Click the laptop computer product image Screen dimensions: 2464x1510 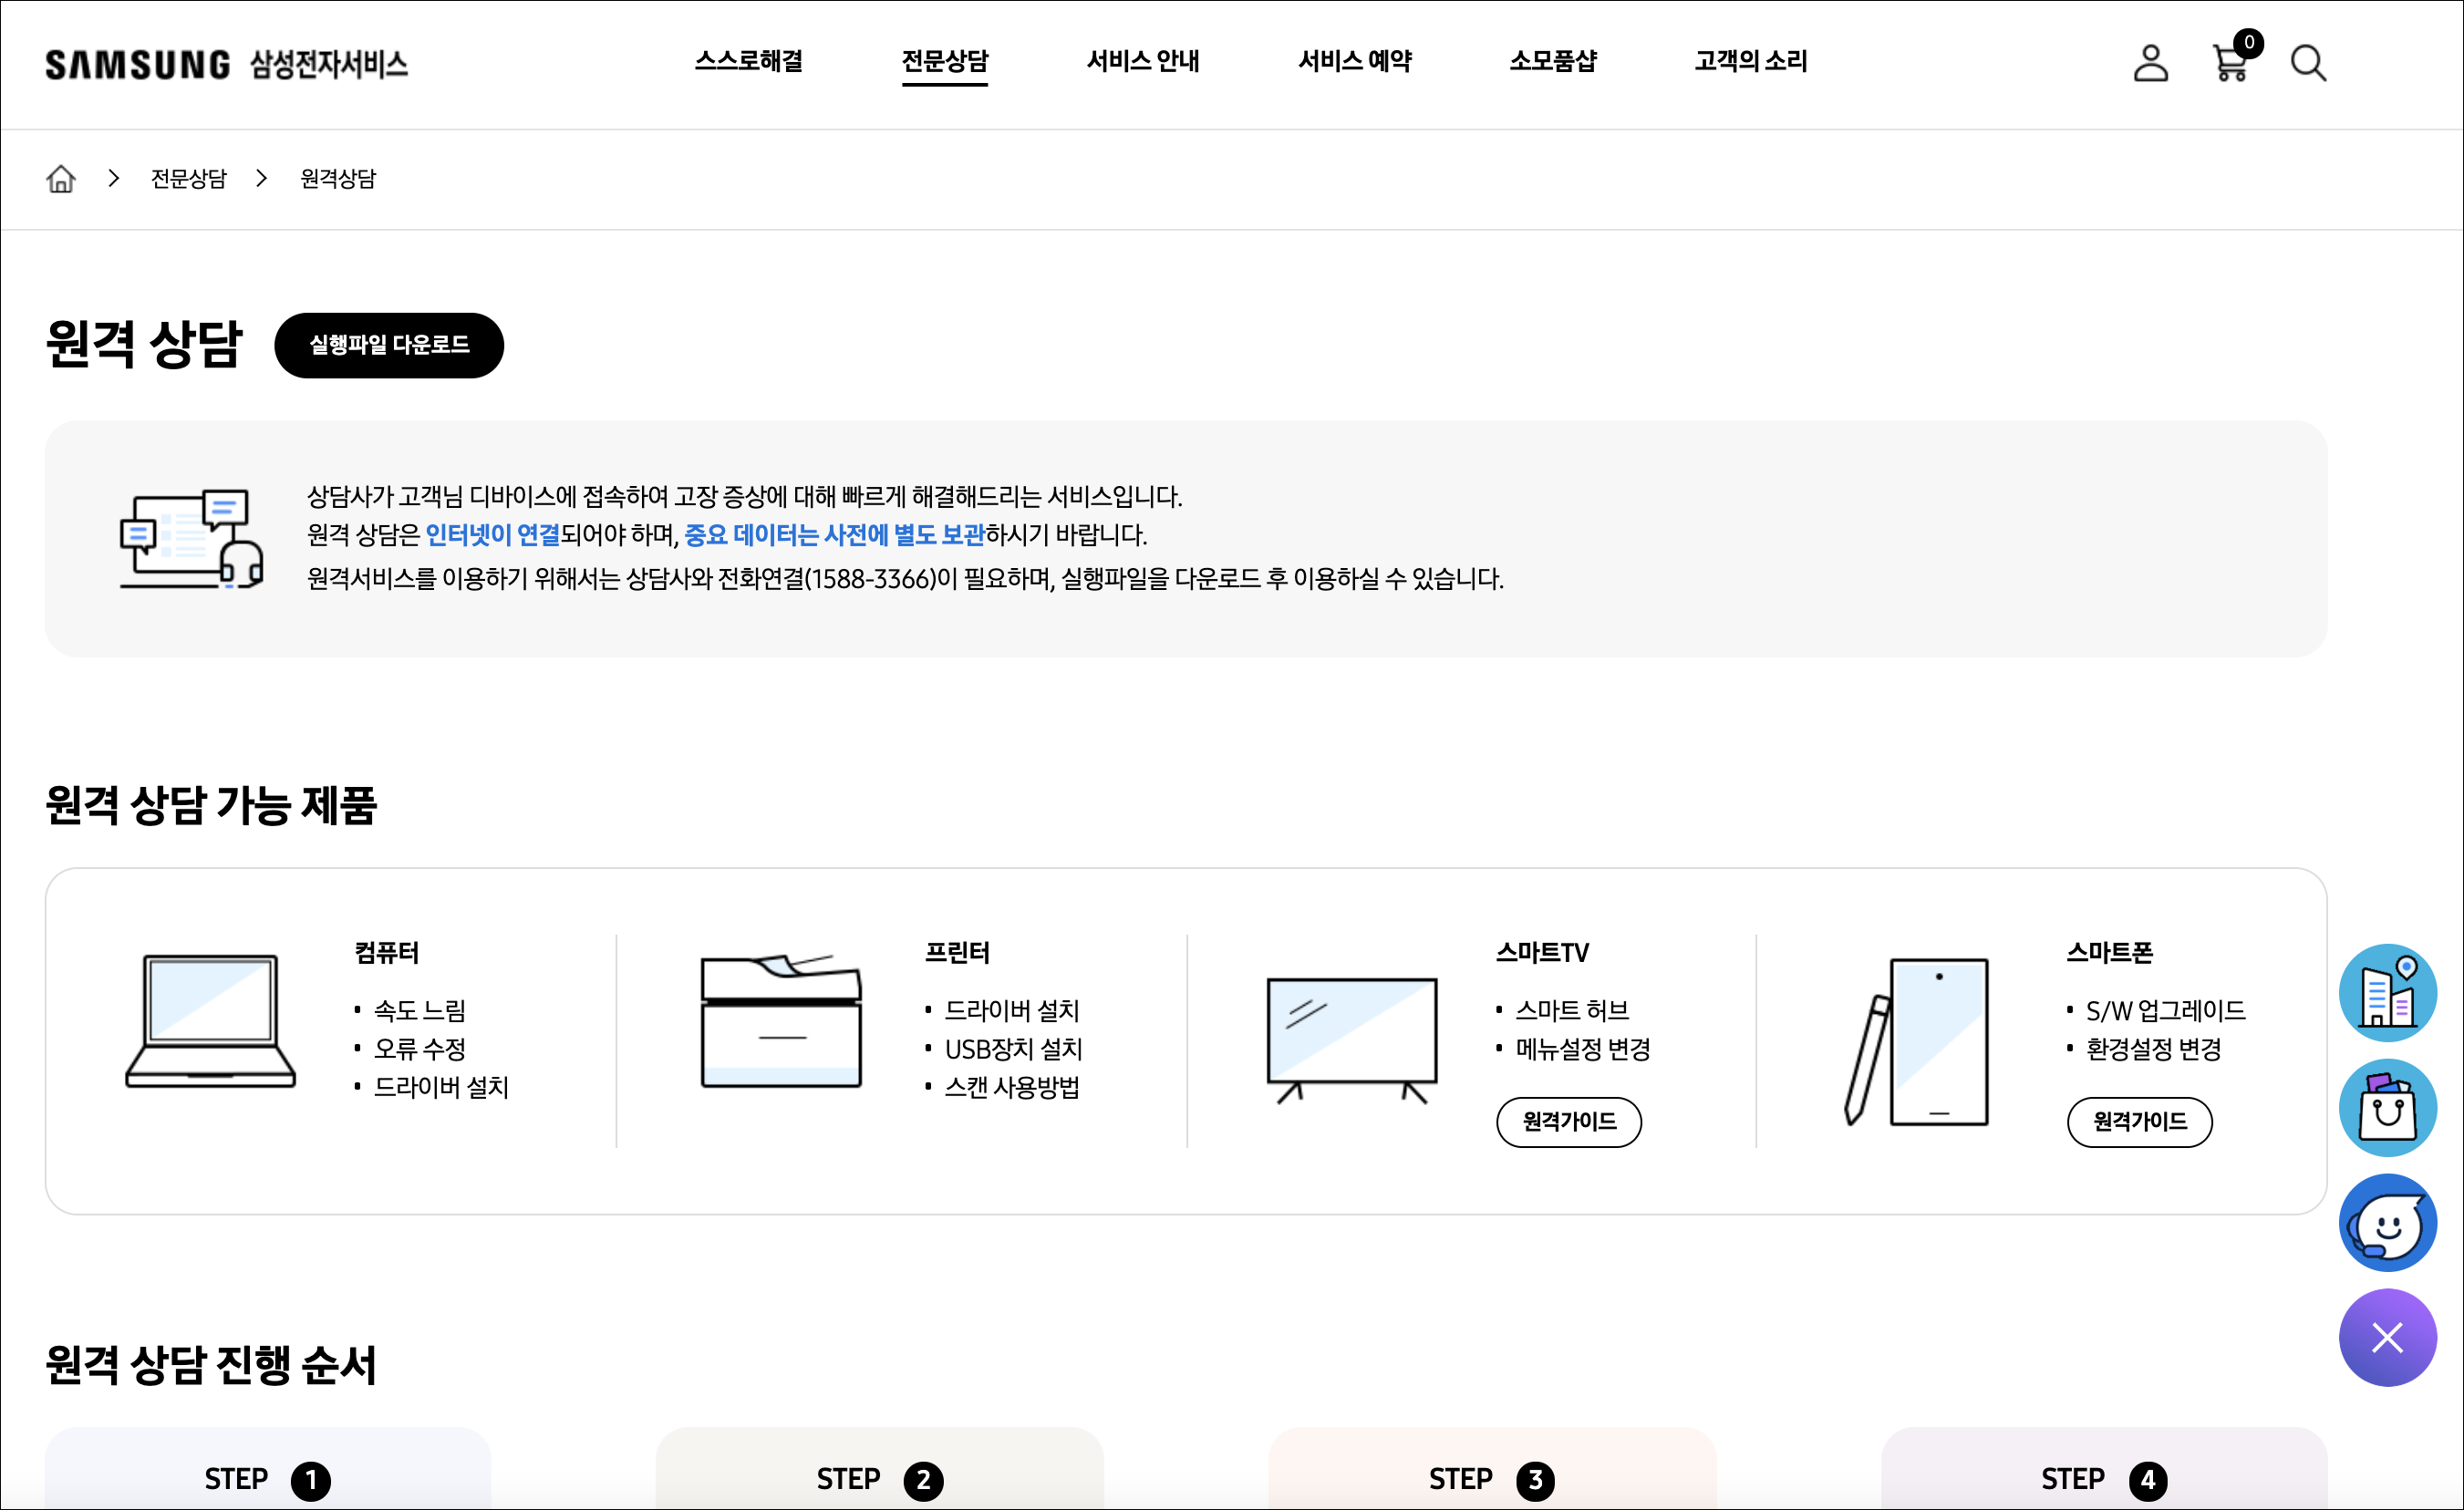click(x=210, y=1021)
